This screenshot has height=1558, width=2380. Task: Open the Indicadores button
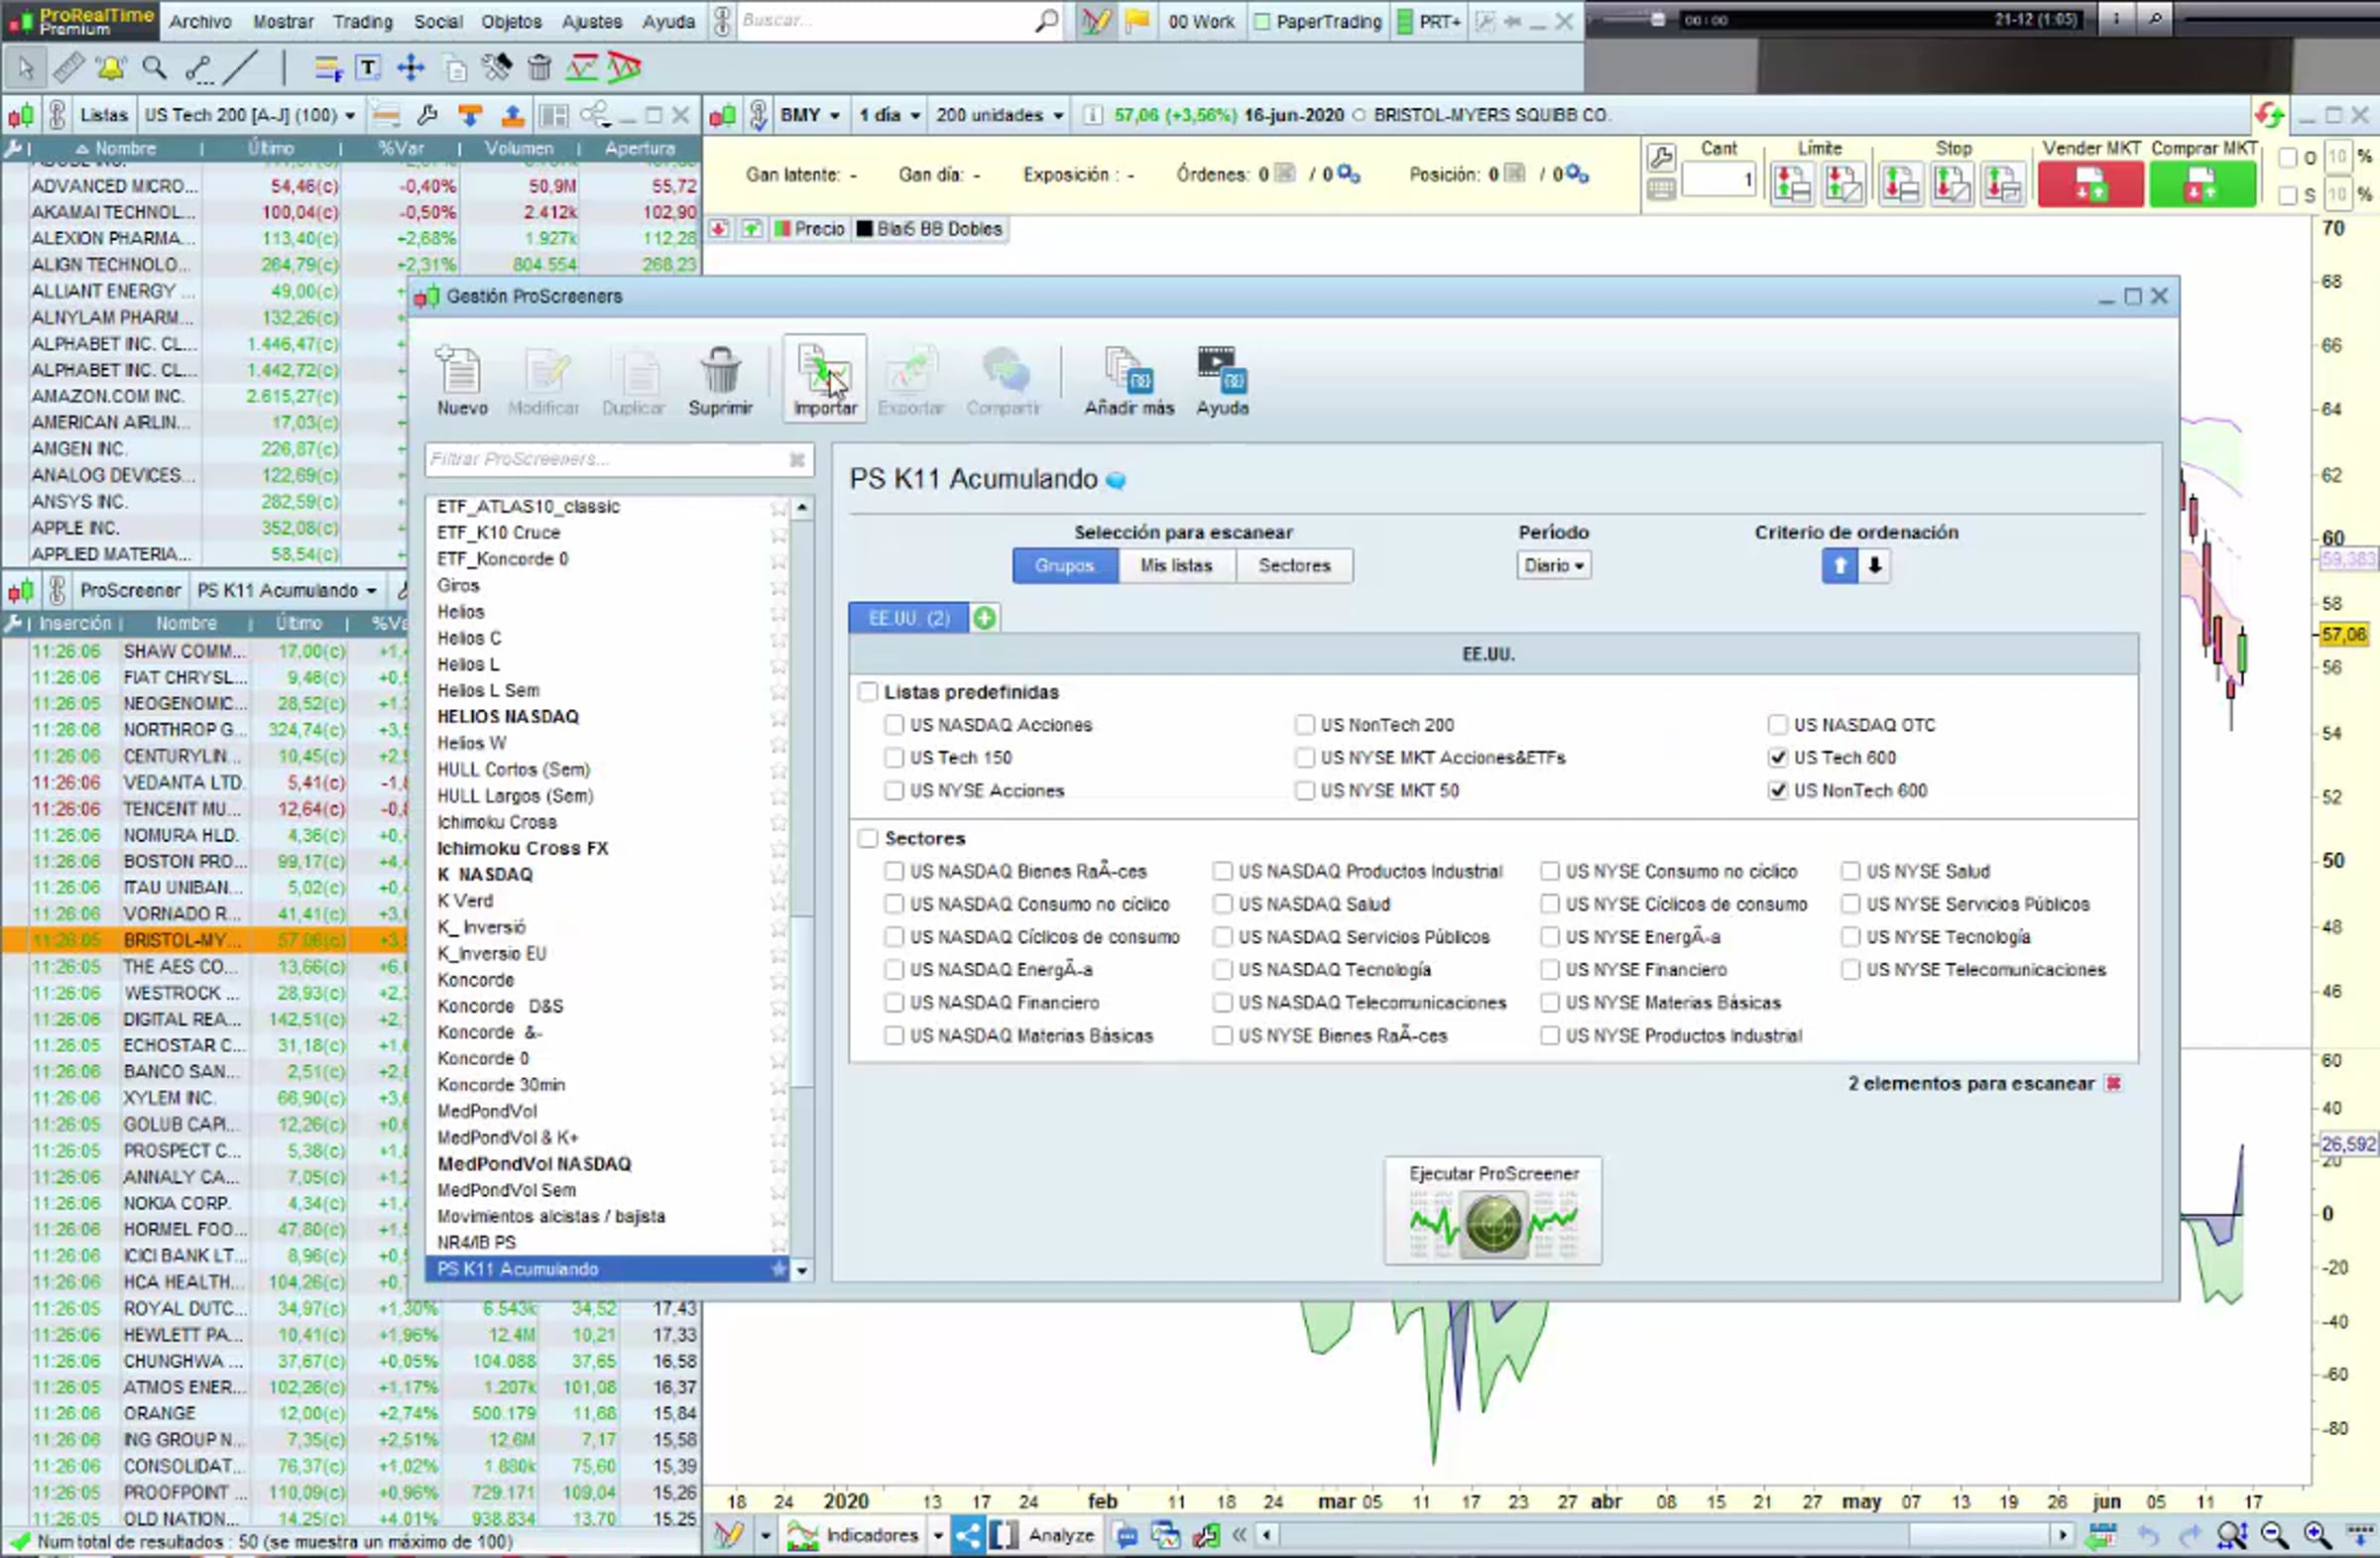click(x=853, y=1535)
